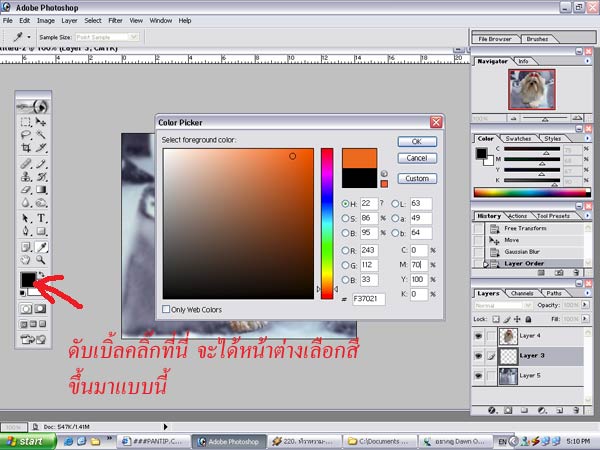Select the History Brush tool
The height and width of the screenshot is (450, 600).
pos(41,177)
